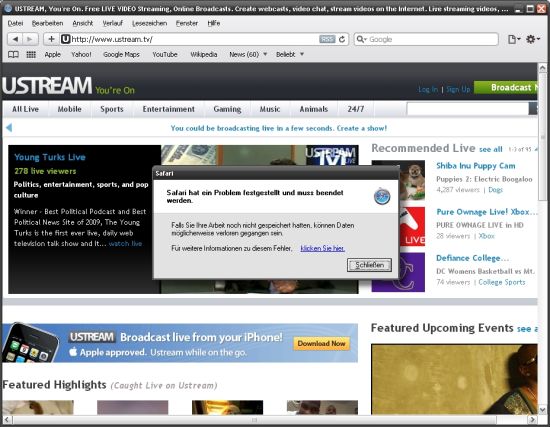Image resolution: width=550 pixels, height=427 pixels.
Task: Expand the News (60) bookmark folder
Action: click(x=248, y=54)
